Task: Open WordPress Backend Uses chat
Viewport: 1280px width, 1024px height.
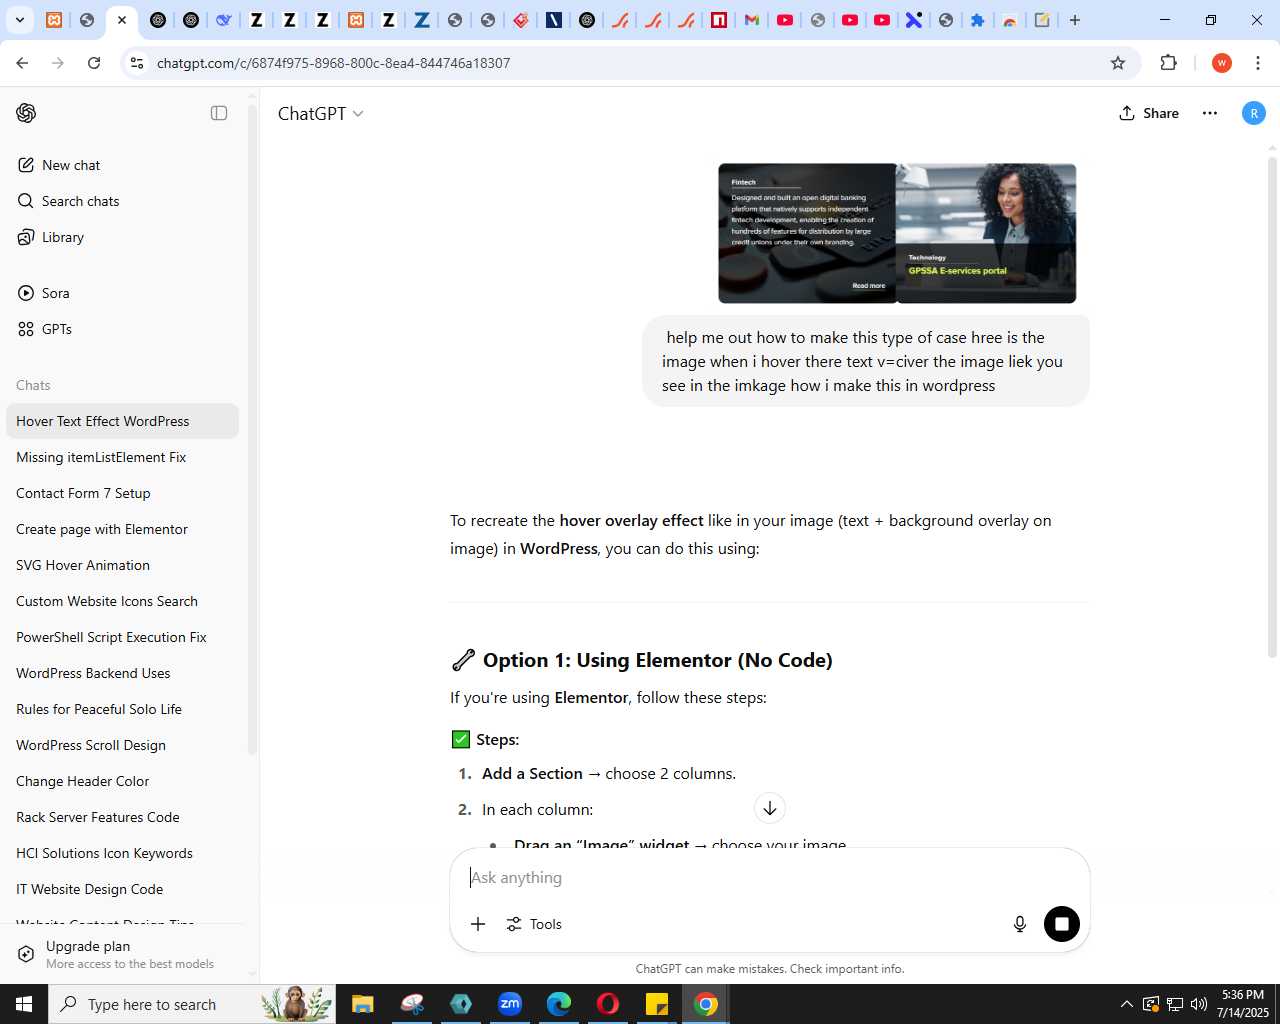Action: [122, 673]
